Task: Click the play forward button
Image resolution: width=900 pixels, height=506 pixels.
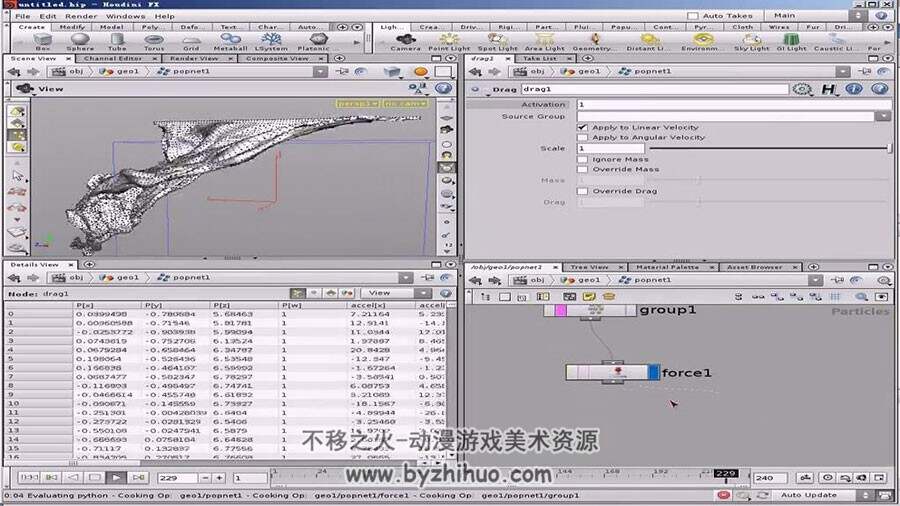Action: pyautogui.click(x=115, y=477)
